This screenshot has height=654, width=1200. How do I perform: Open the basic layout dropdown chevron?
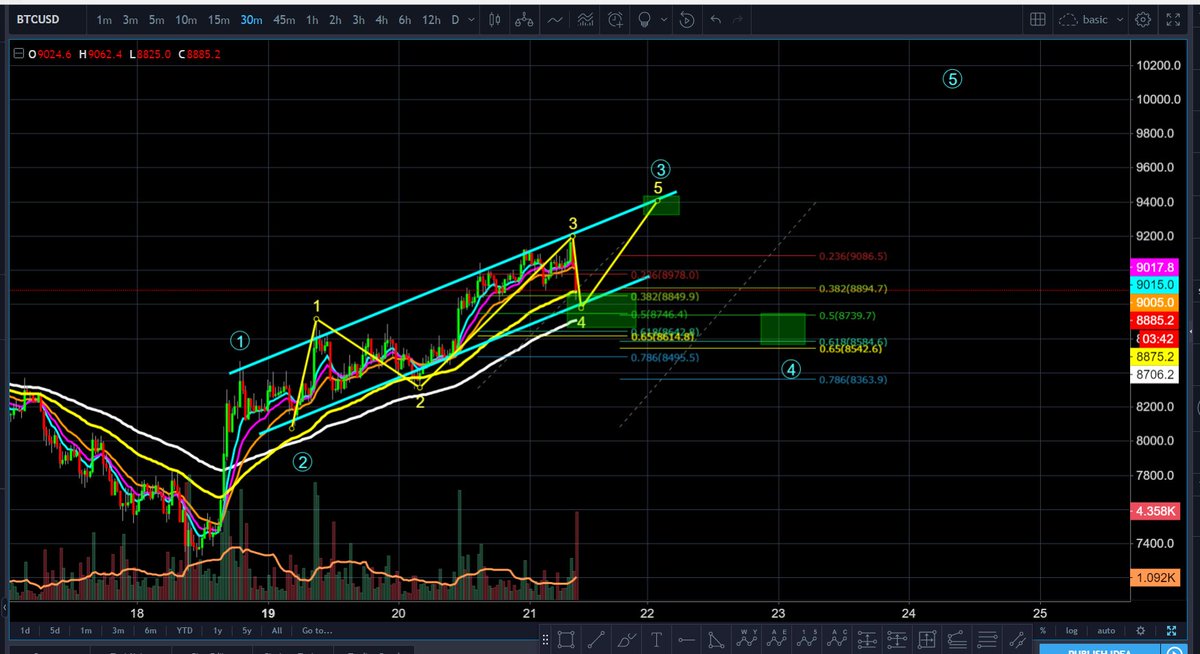coord(1119,20)
